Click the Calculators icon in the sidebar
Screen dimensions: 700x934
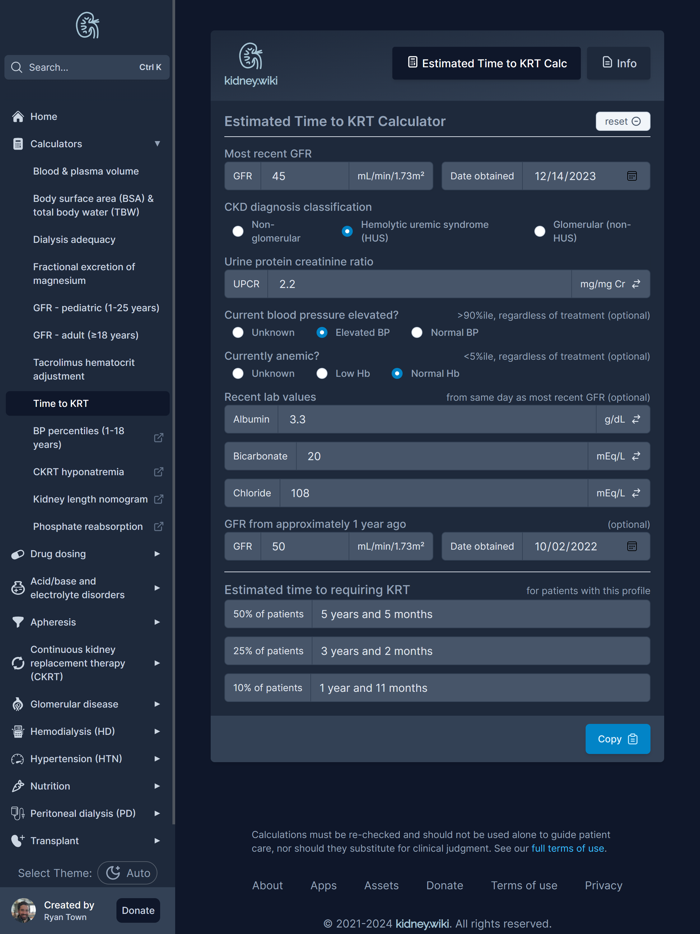tap(18, 144)
